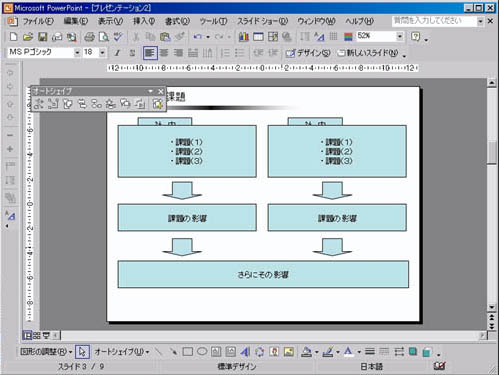Open the AutoShapes menu in drawing toolbar

pyautogui.click(x=122, y=352)
